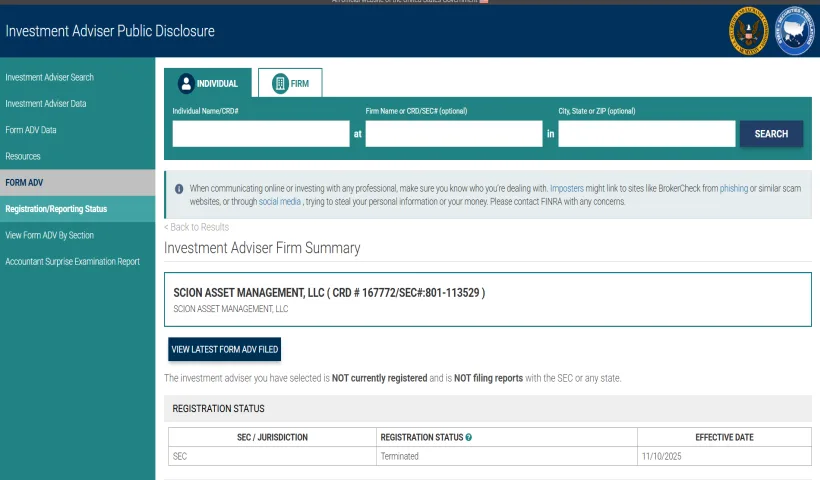Select the Individual search tab

tap(208, 83)
